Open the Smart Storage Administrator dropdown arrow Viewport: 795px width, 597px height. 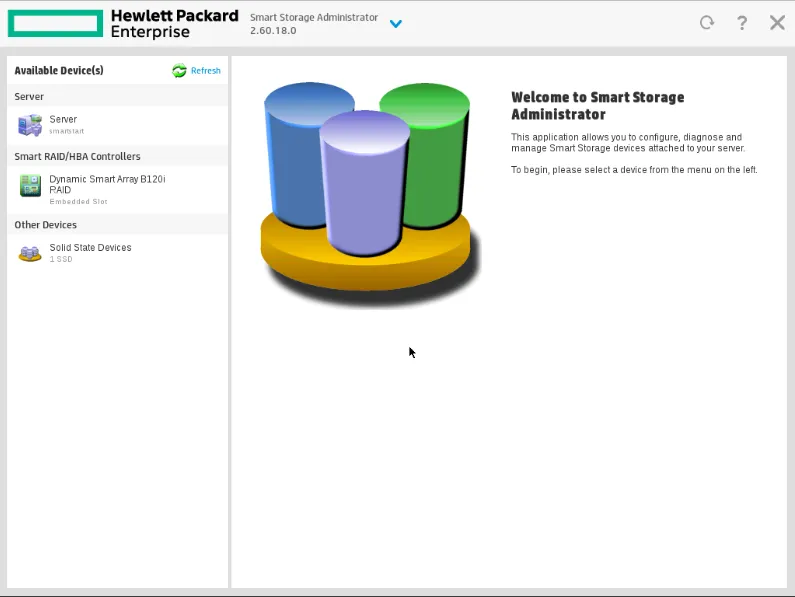tap(395, 24)
